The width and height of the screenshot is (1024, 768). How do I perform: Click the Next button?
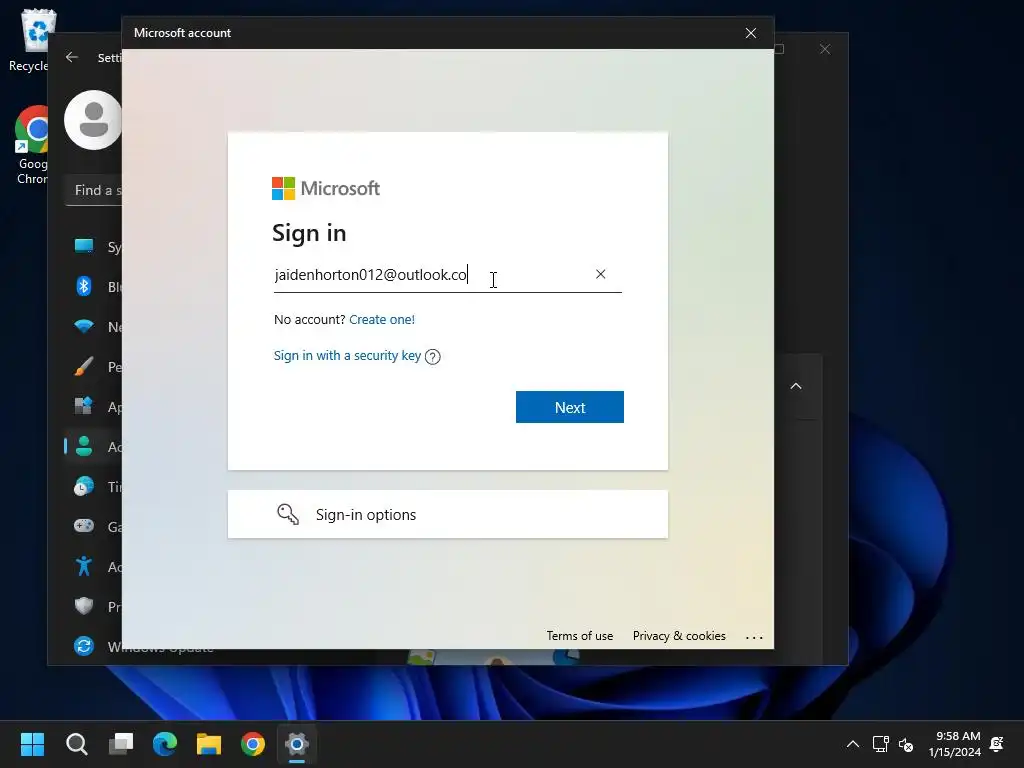point(569,407)
